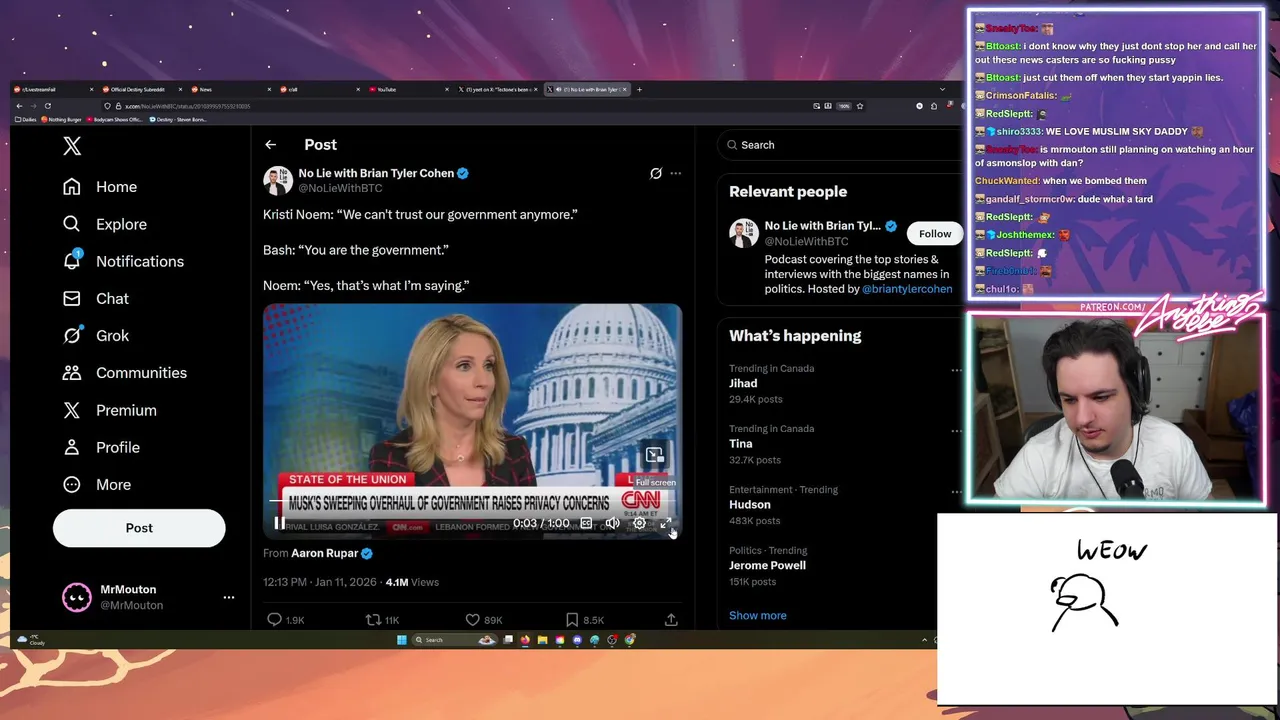Open Chat in the sidebar

tap(96, 298)
